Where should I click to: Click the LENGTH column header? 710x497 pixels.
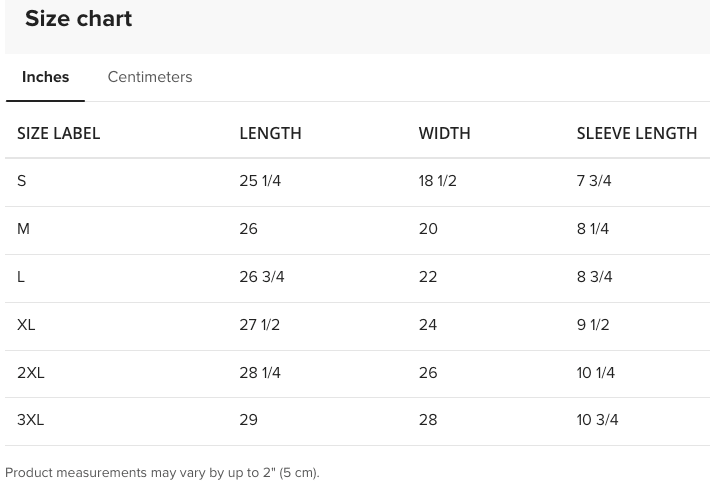click(270, 133)
